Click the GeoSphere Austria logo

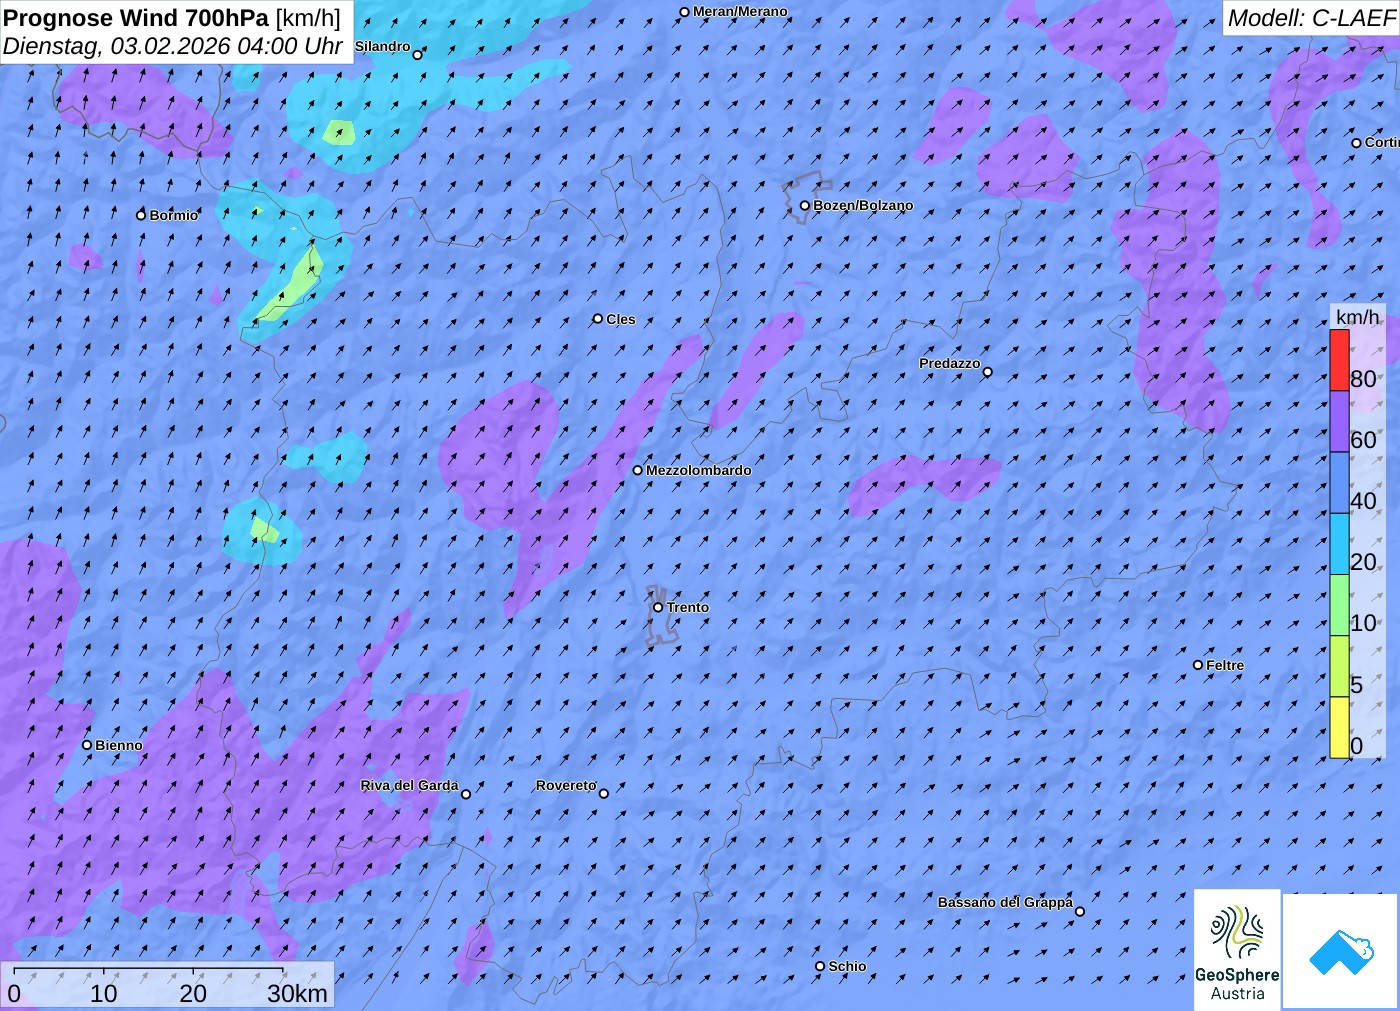[1237, 949]
